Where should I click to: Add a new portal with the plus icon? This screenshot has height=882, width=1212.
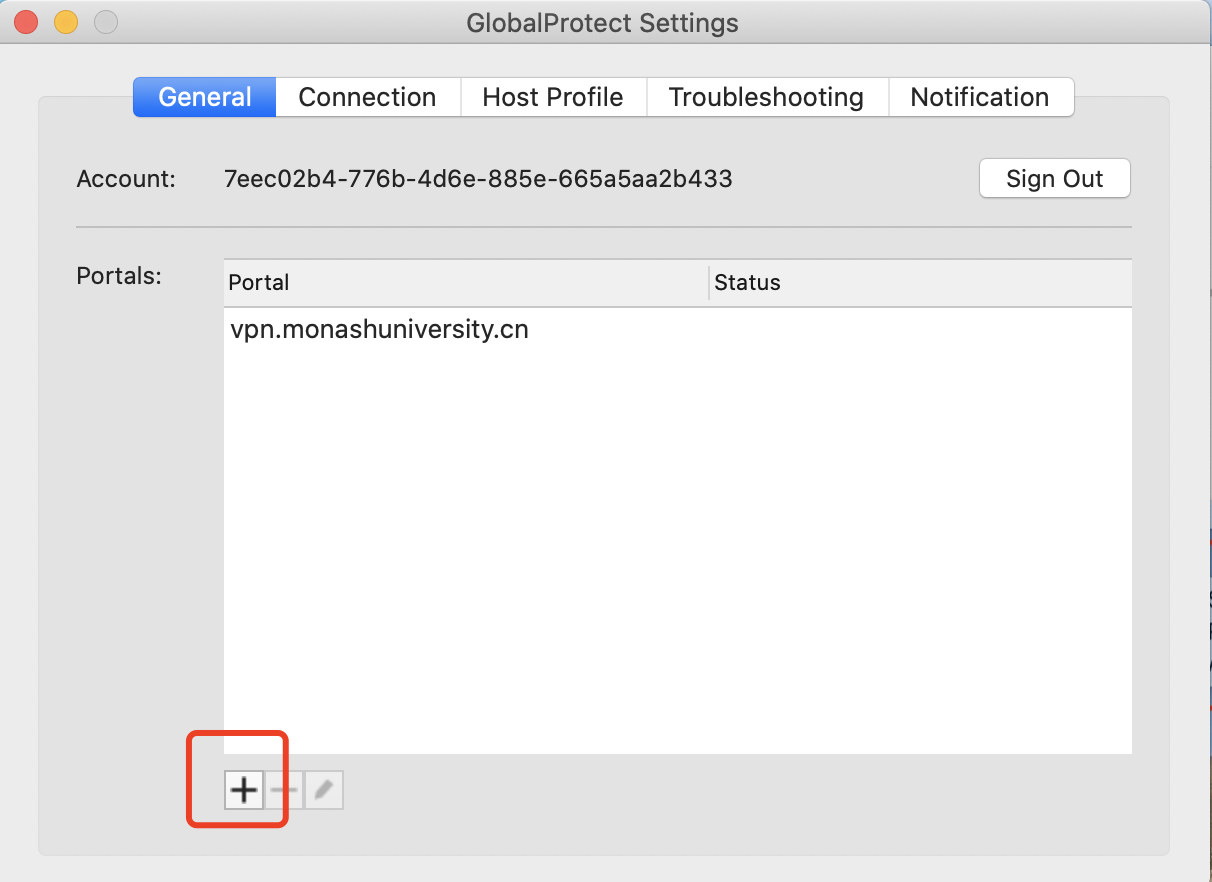click(244, 789)
